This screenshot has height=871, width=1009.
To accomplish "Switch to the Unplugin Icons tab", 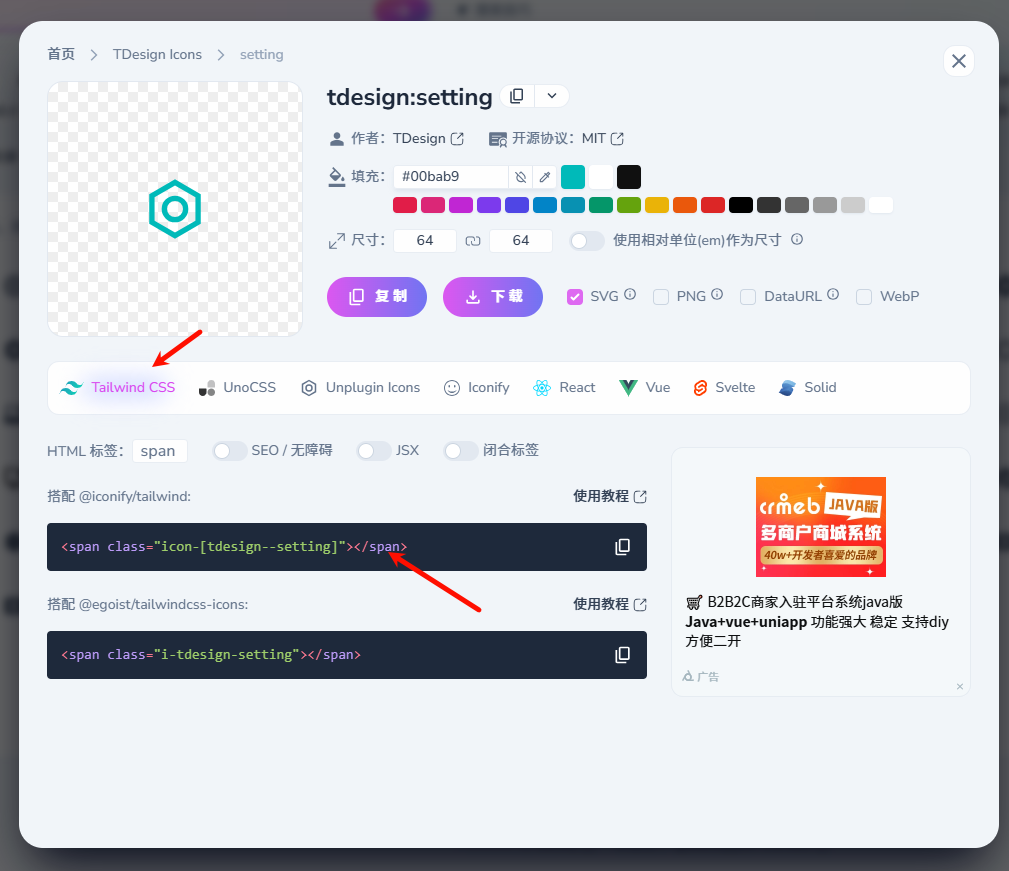I will 360,387.
